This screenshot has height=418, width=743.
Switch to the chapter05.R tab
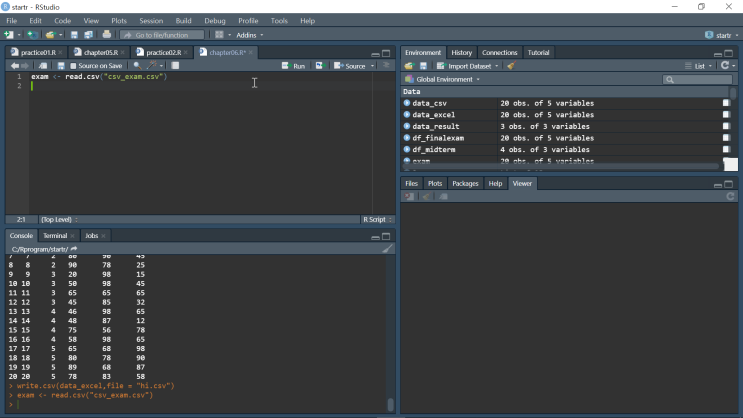[x=100, y=53]
